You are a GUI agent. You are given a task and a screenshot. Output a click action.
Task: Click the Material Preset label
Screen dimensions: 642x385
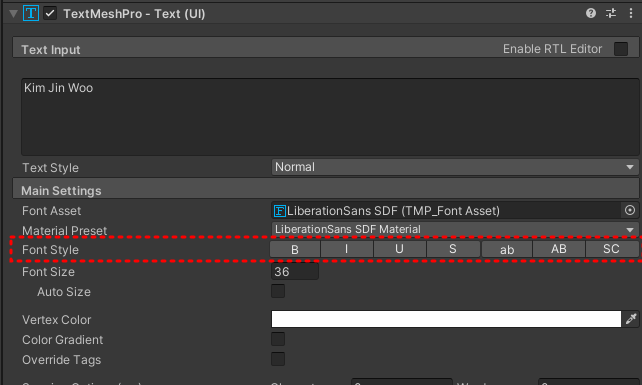pyautogui.click(x=65, y=231)
